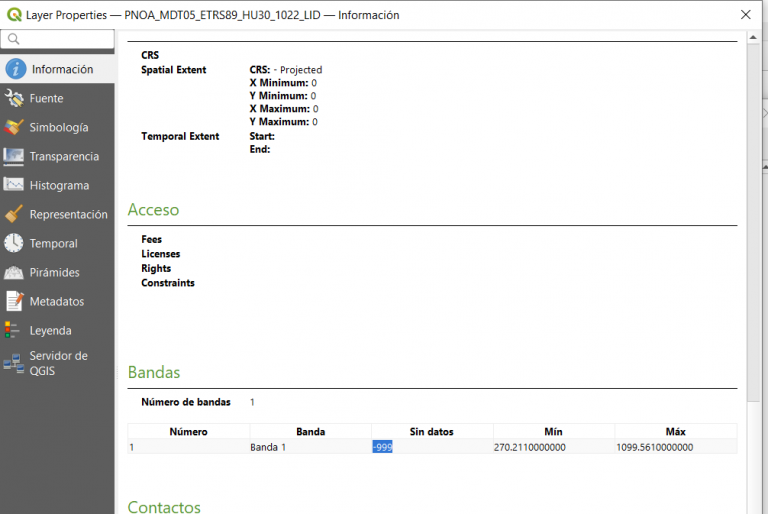Open the Pirámides icon

(x=14, y=272)
